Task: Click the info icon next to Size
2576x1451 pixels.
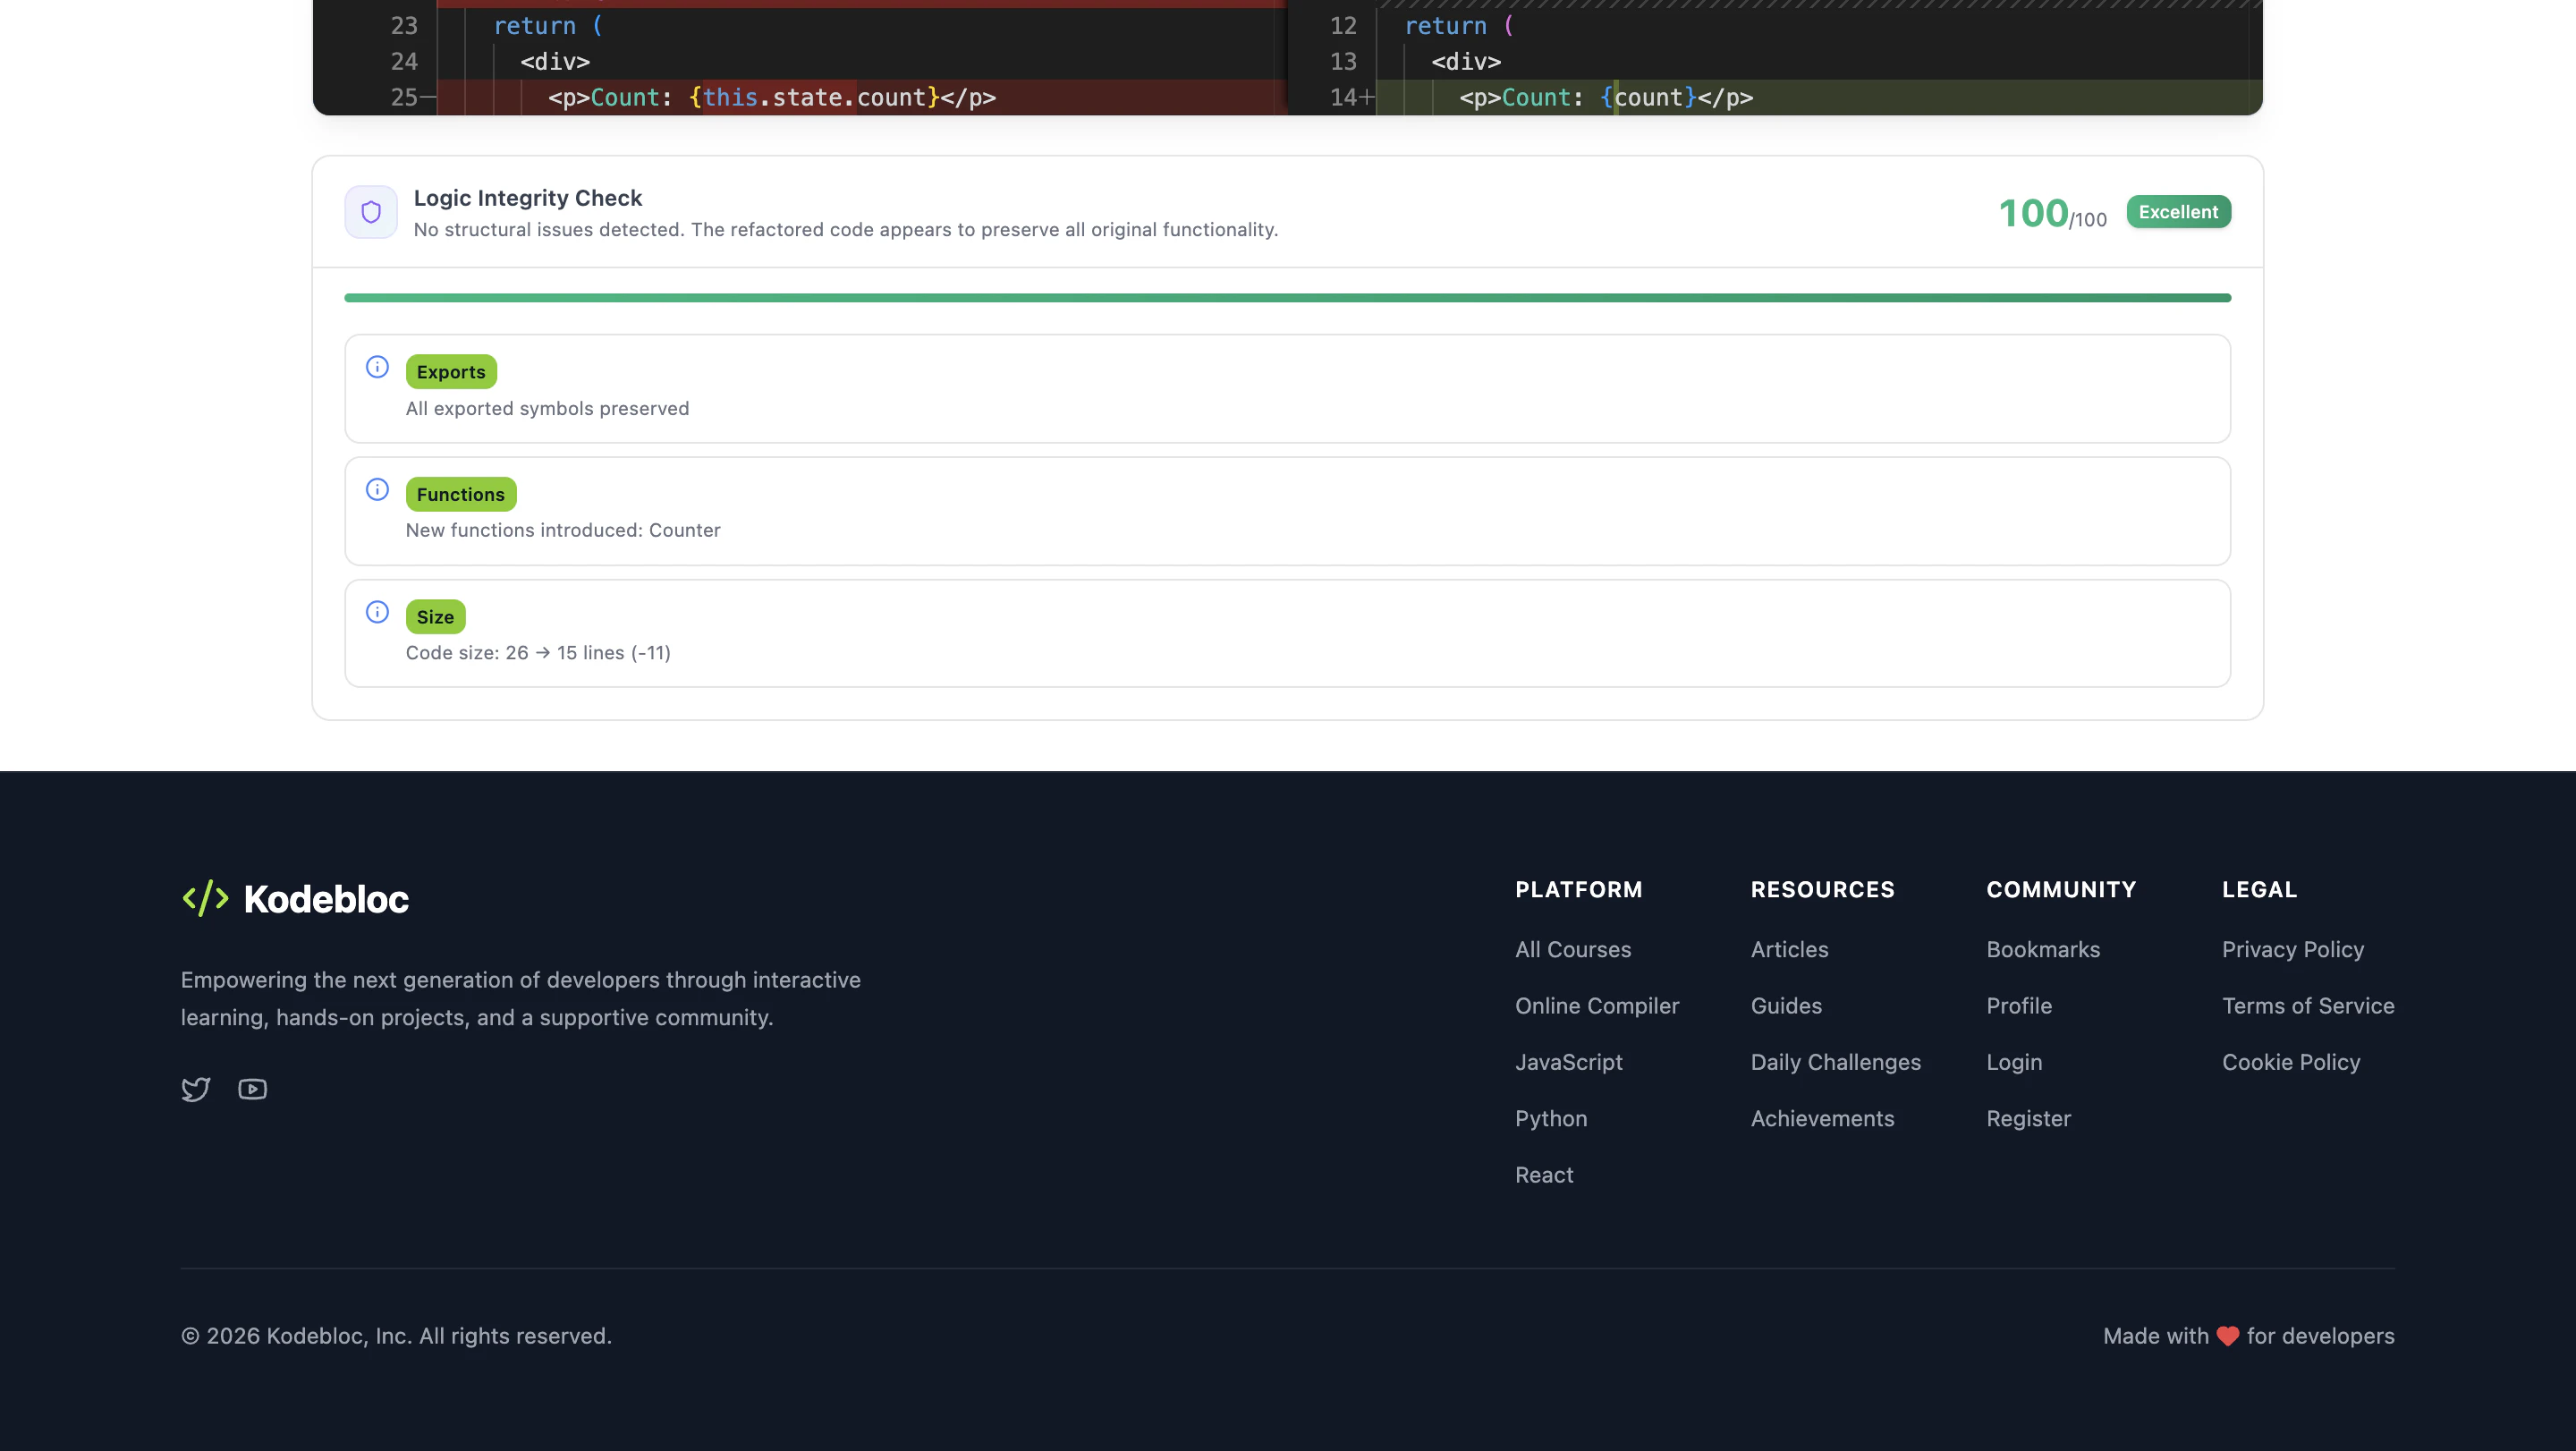Action: 377,612
